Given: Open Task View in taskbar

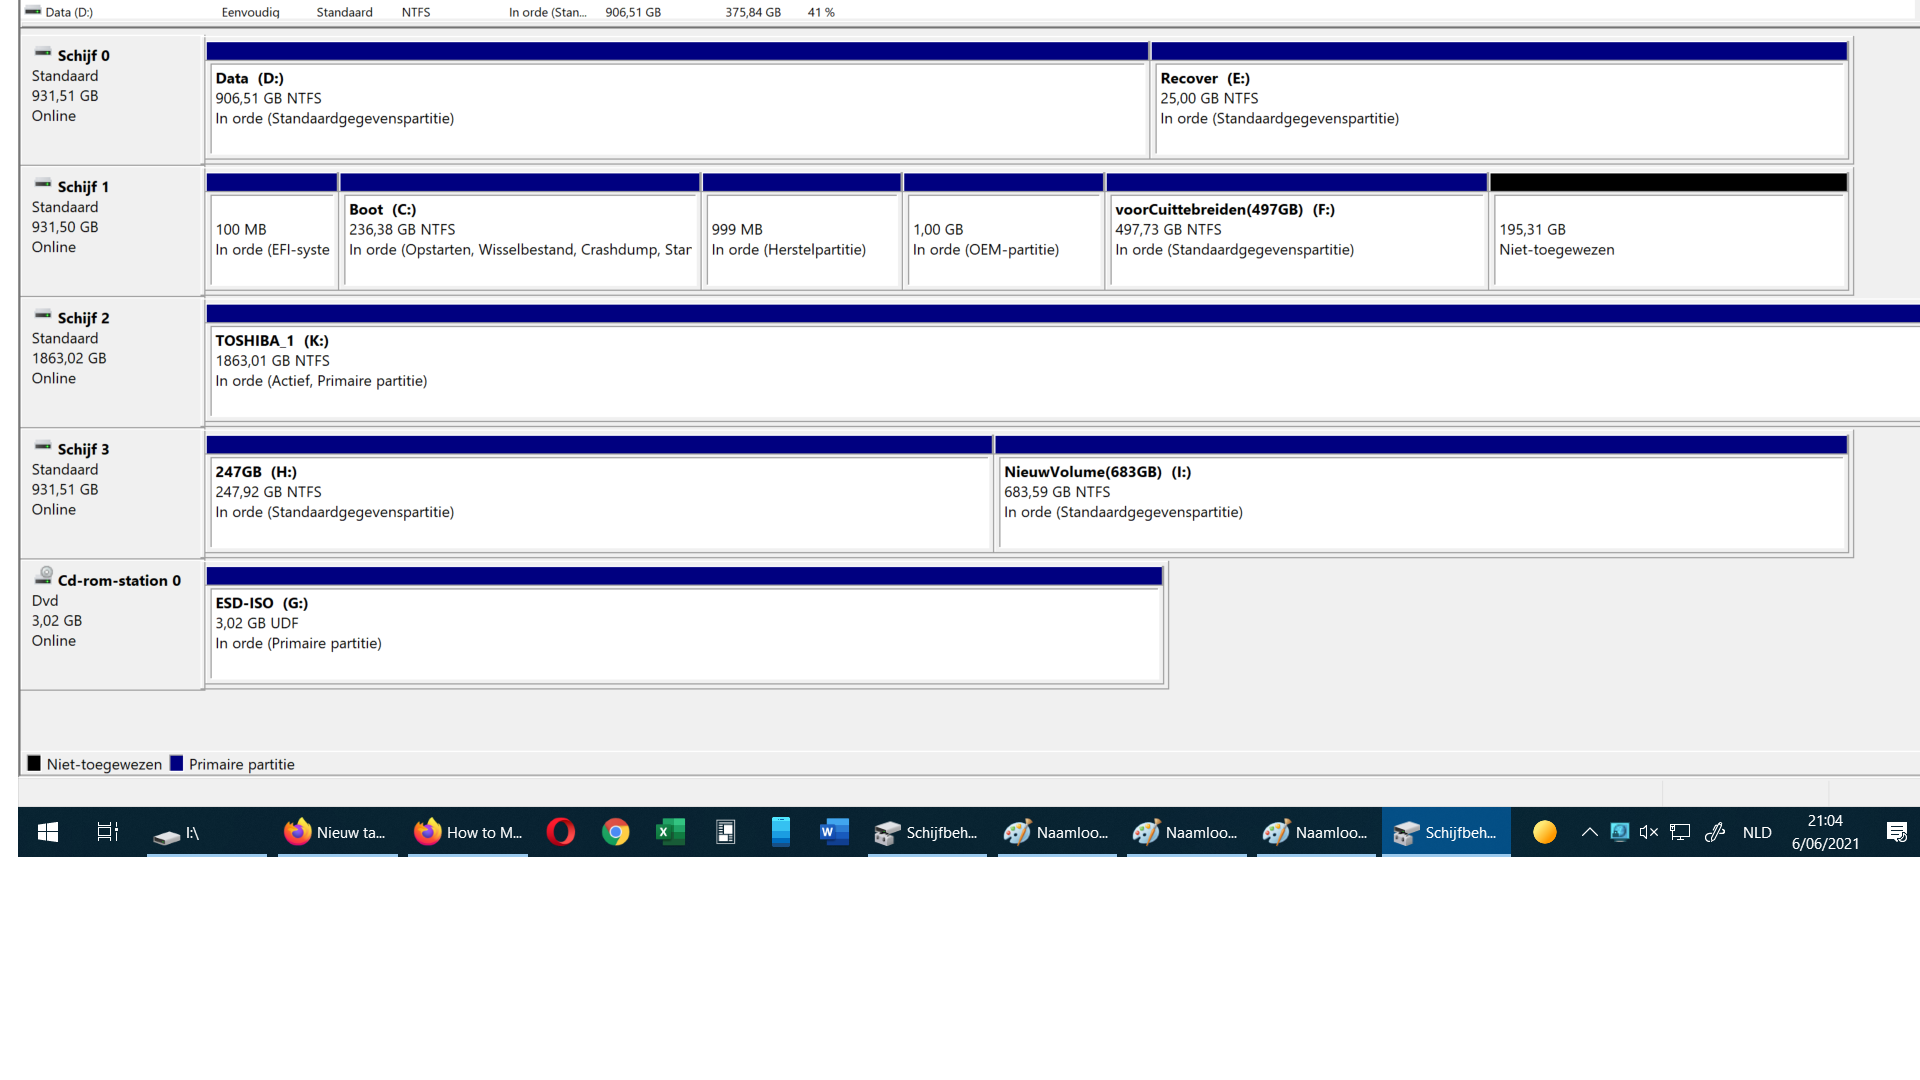Looking at the screenshot, I should 107,832.
